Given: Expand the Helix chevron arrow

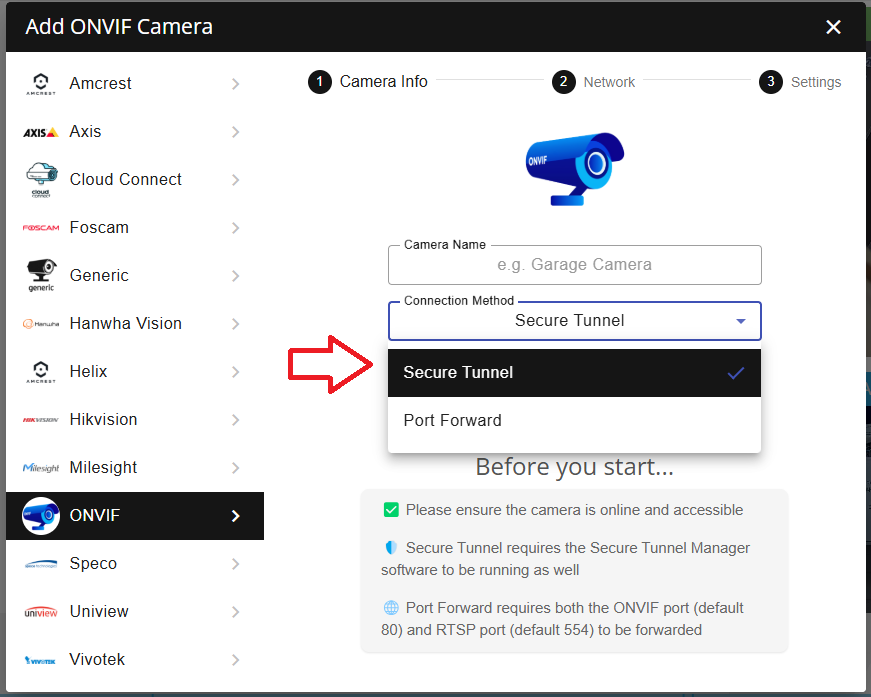Looking at the screenshot, I should coord(236,372).
